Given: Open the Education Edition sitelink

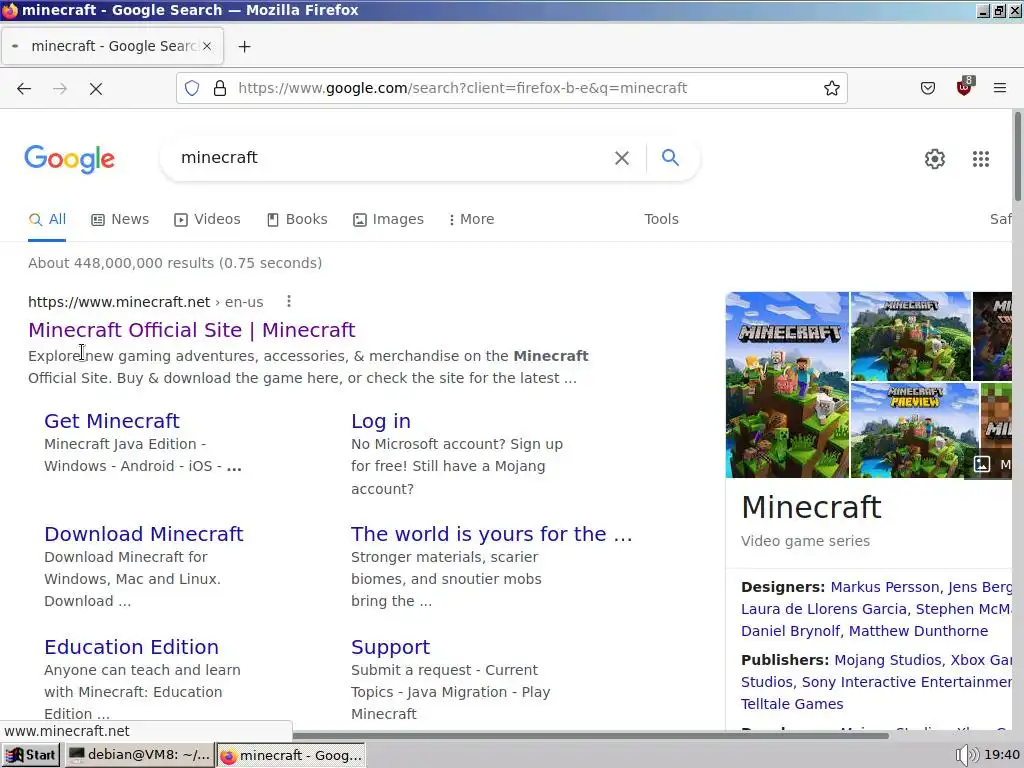Looking at the screenshot, I should point(131,647).
